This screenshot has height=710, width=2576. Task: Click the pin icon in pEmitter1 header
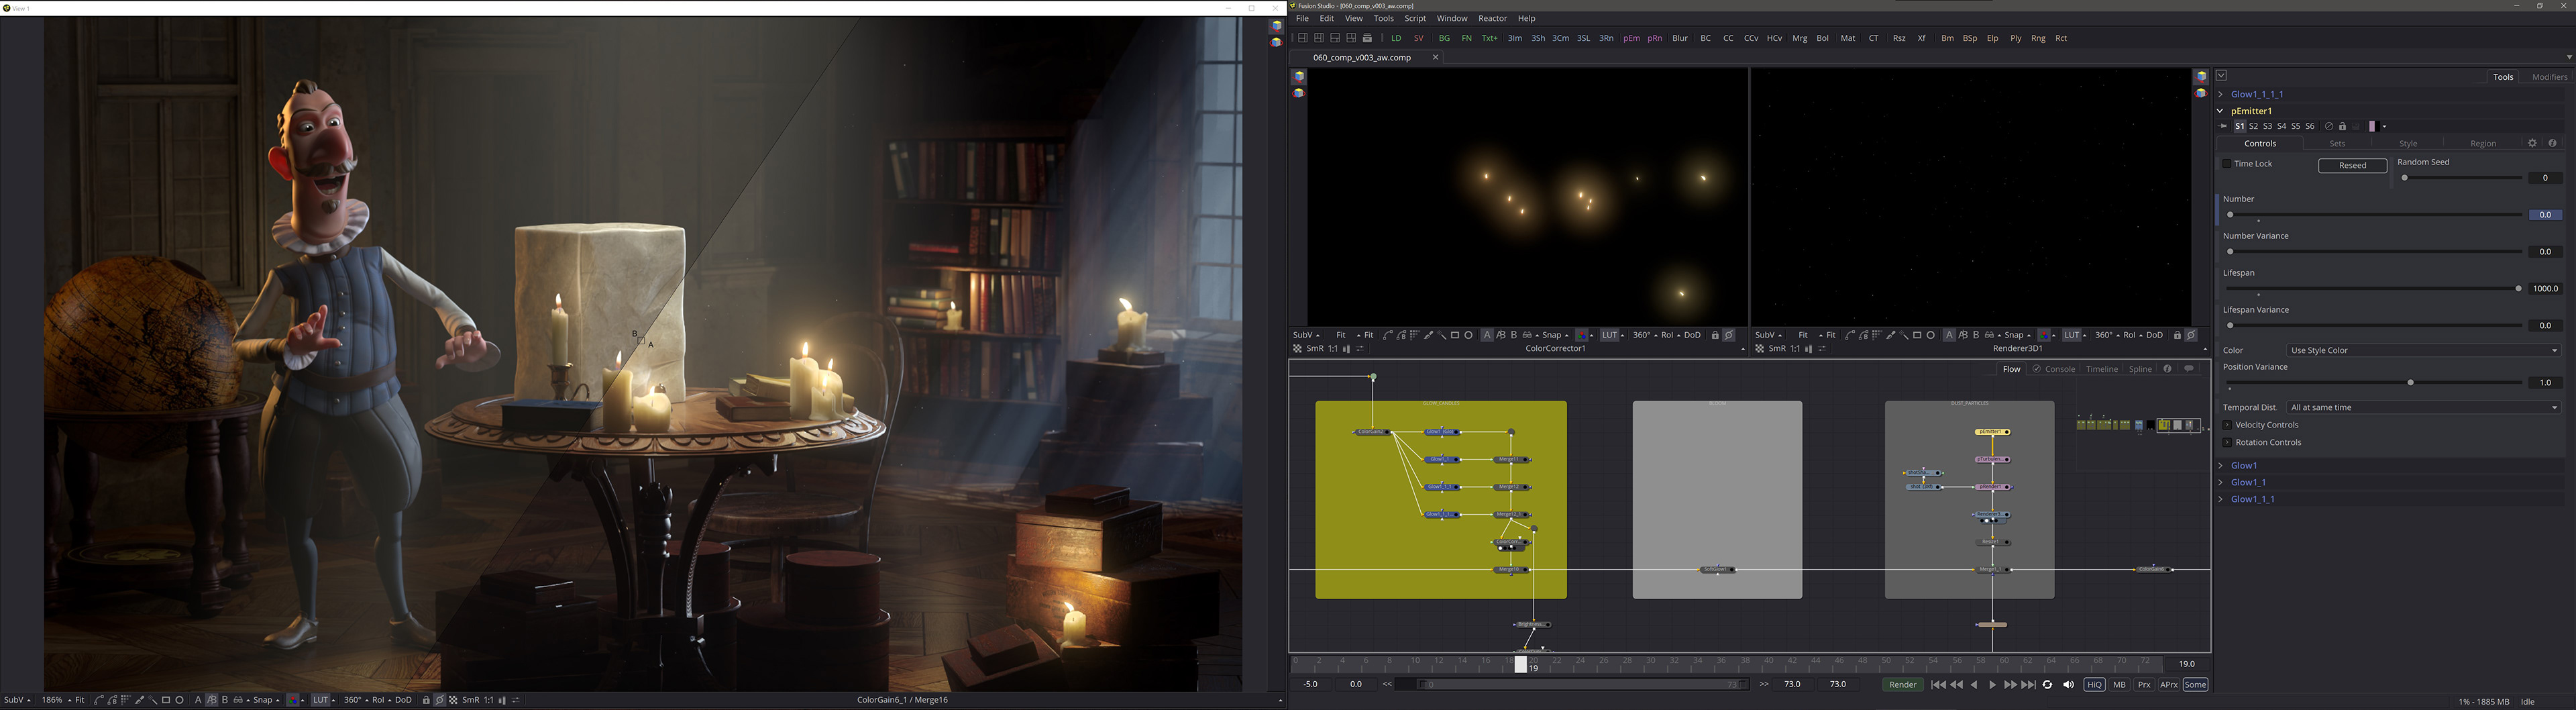2223,127
